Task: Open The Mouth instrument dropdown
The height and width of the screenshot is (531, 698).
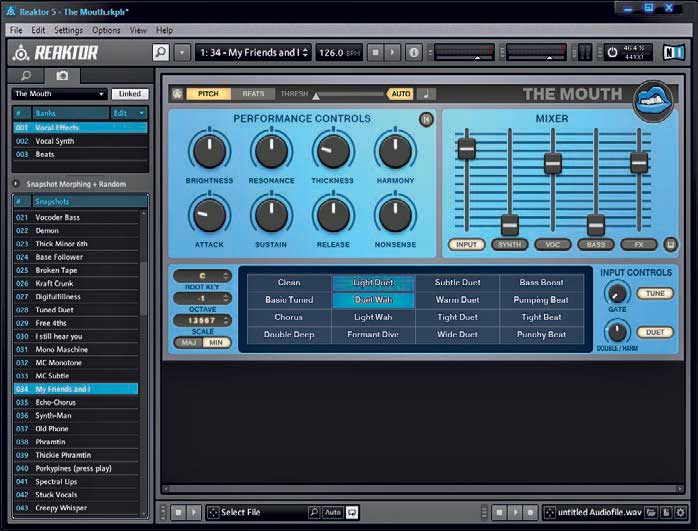Action: 59,94
